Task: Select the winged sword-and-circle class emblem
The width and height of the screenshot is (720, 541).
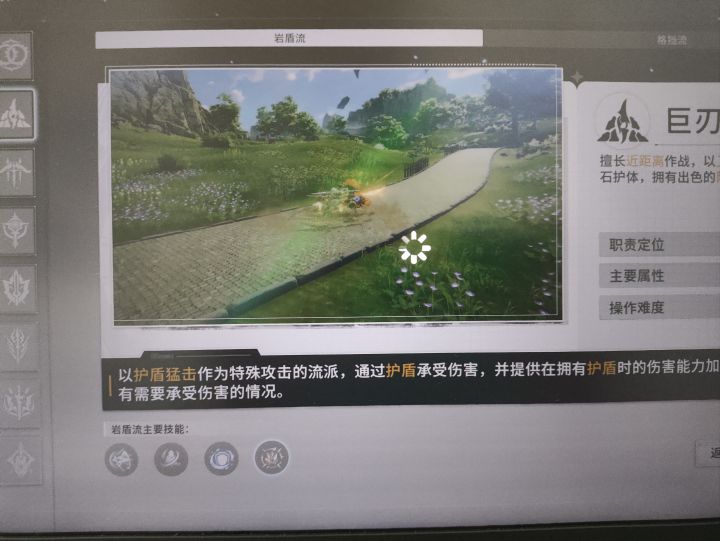Action: click(17, 231)
